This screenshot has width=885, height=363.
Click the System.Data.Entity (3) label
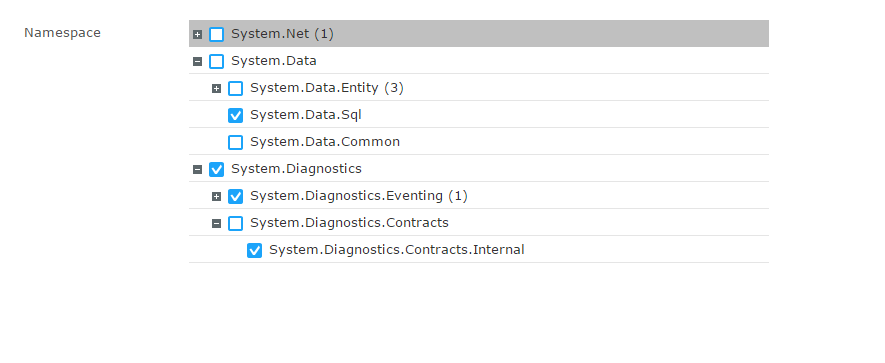(x=327, y=88)
